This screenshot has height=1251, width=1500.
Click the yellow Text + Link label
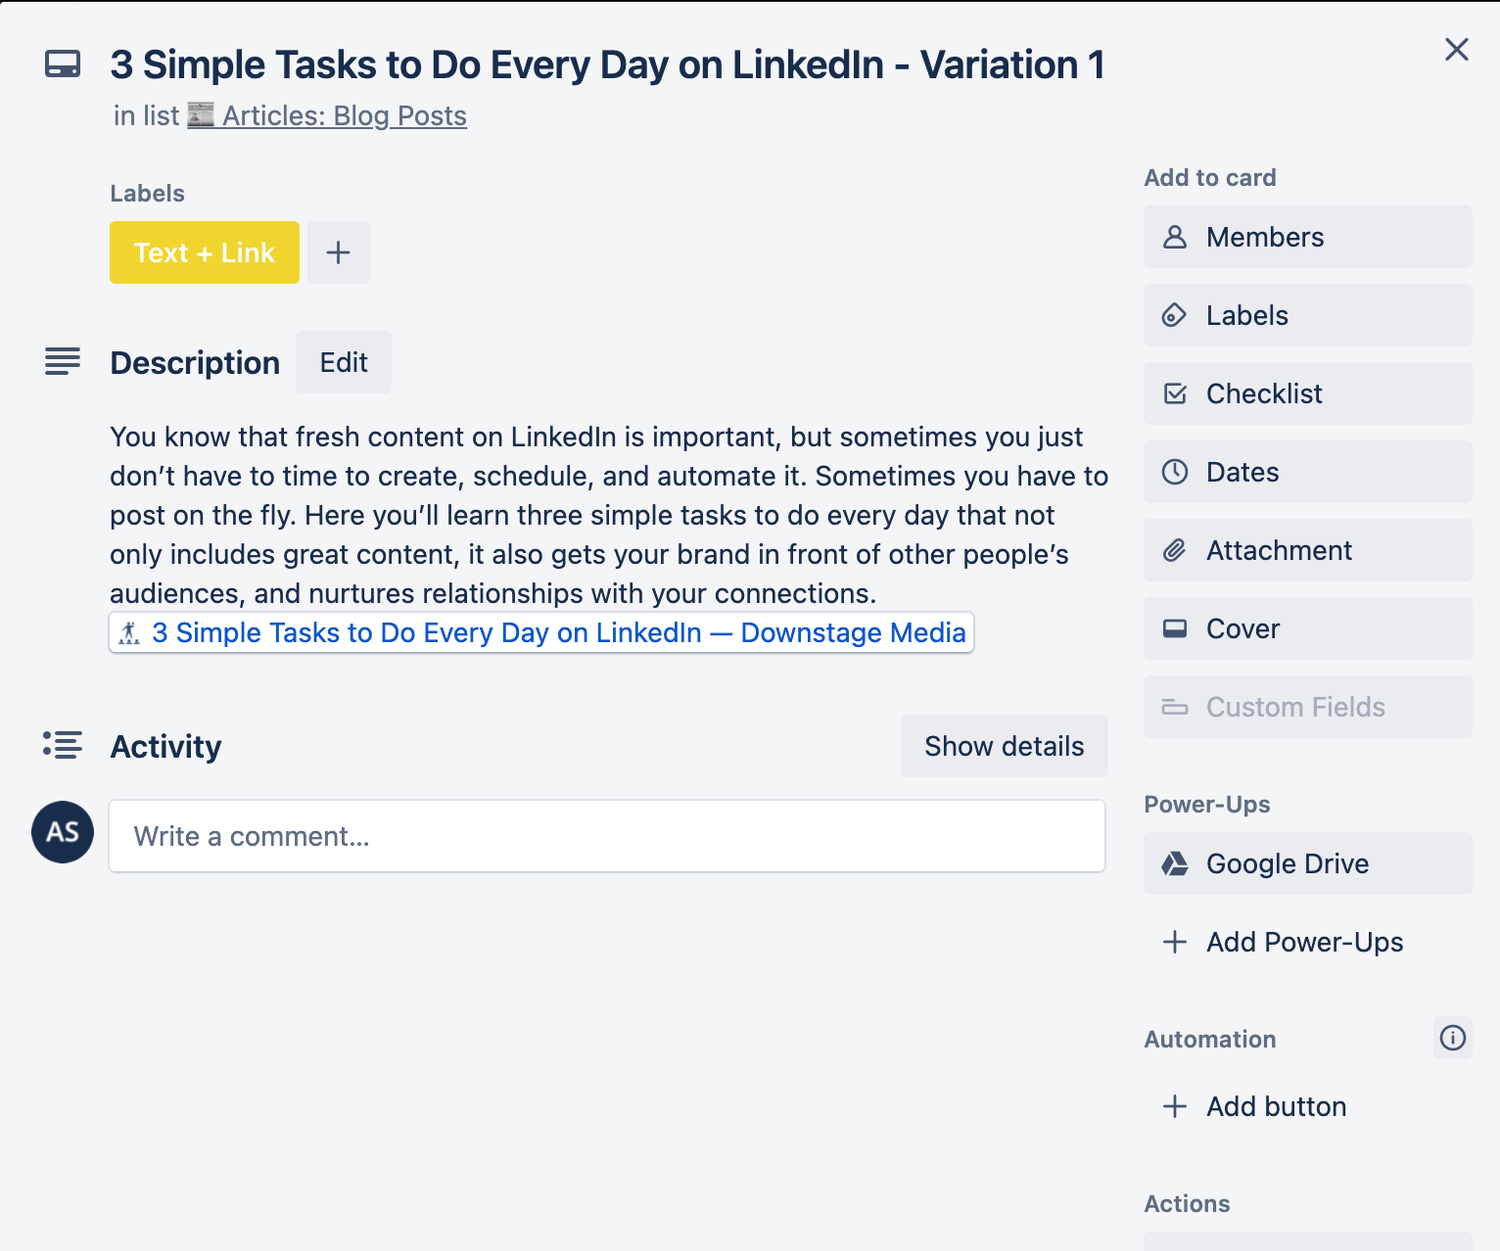click(204, 252)
